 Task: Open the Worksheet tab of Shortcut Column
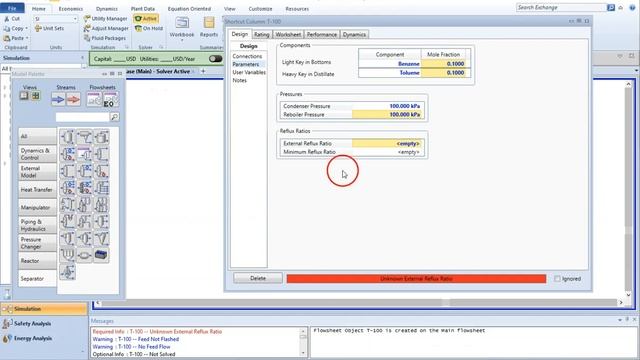pyautogui.click(x=288, y=34)
